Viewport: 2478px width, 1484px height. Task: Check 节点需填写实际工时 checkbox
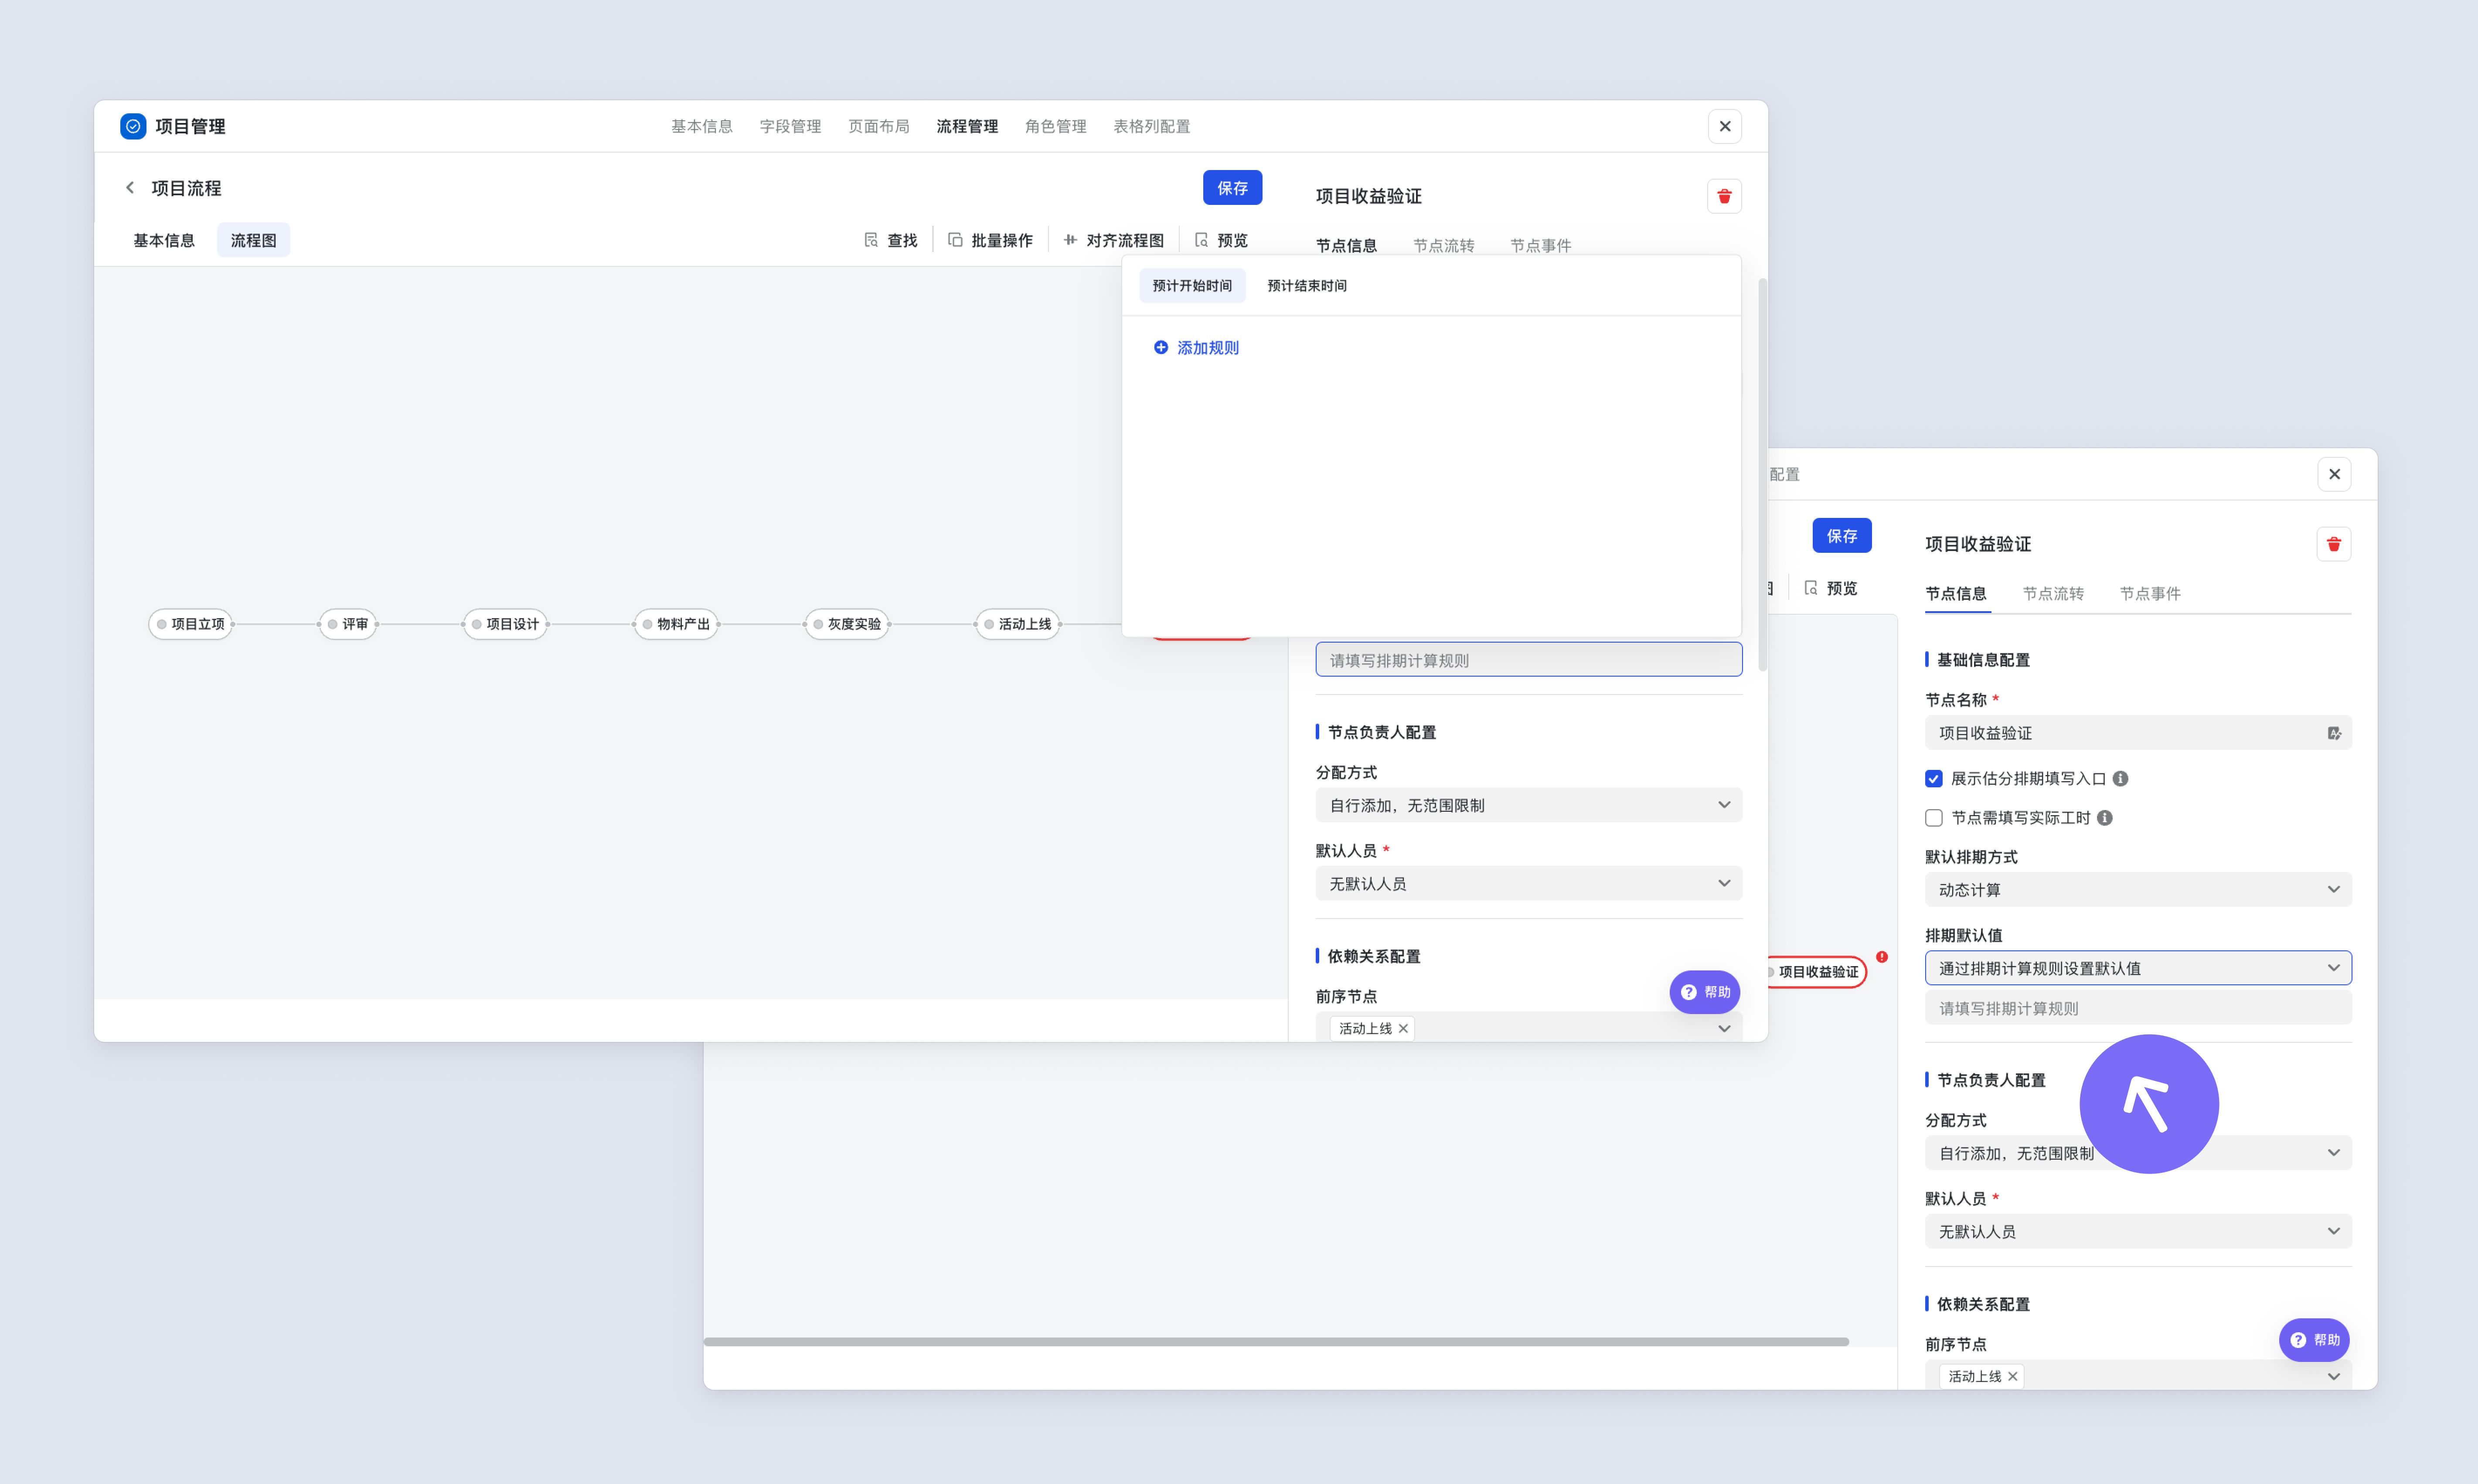(1934, 817)
